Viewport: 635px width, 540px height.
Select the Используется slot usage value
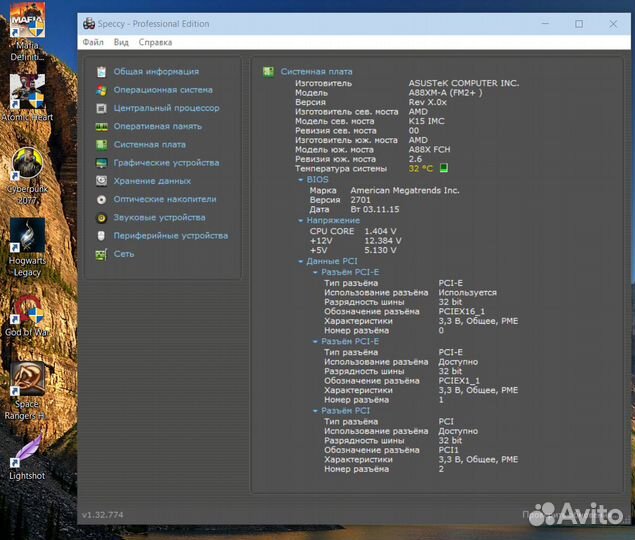coord(467,292)
